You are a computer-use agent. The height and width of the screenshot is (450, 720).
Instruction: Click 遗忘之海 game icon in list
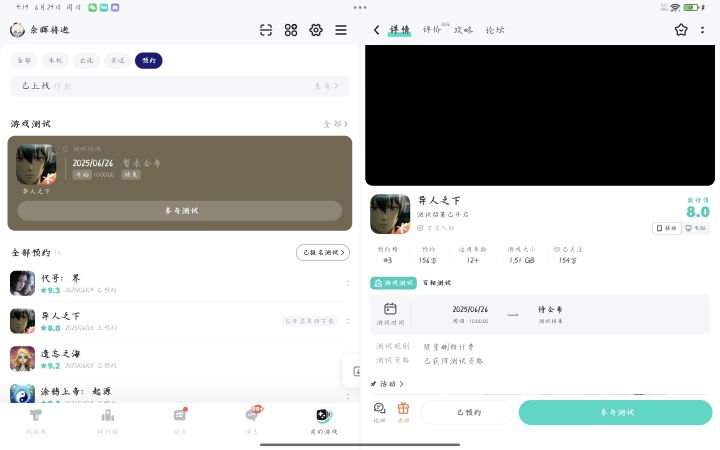pyautogui.click(x=22, y=359)
